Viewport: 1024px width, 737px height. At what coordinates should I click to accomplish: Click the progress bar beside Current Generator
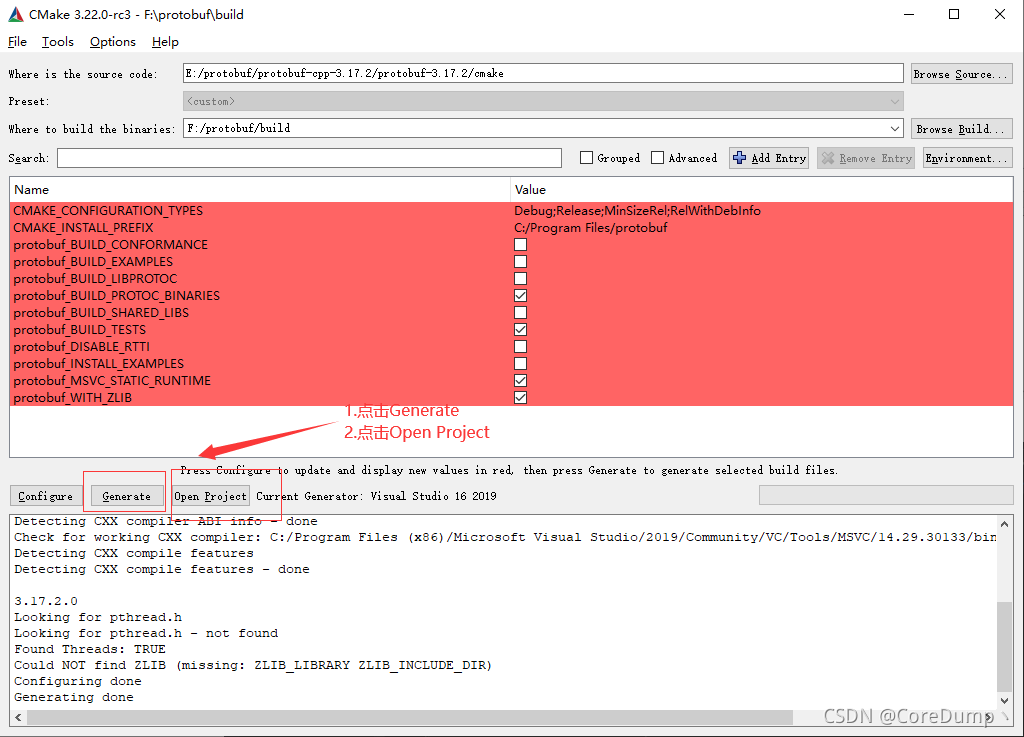tap(886, 495)
